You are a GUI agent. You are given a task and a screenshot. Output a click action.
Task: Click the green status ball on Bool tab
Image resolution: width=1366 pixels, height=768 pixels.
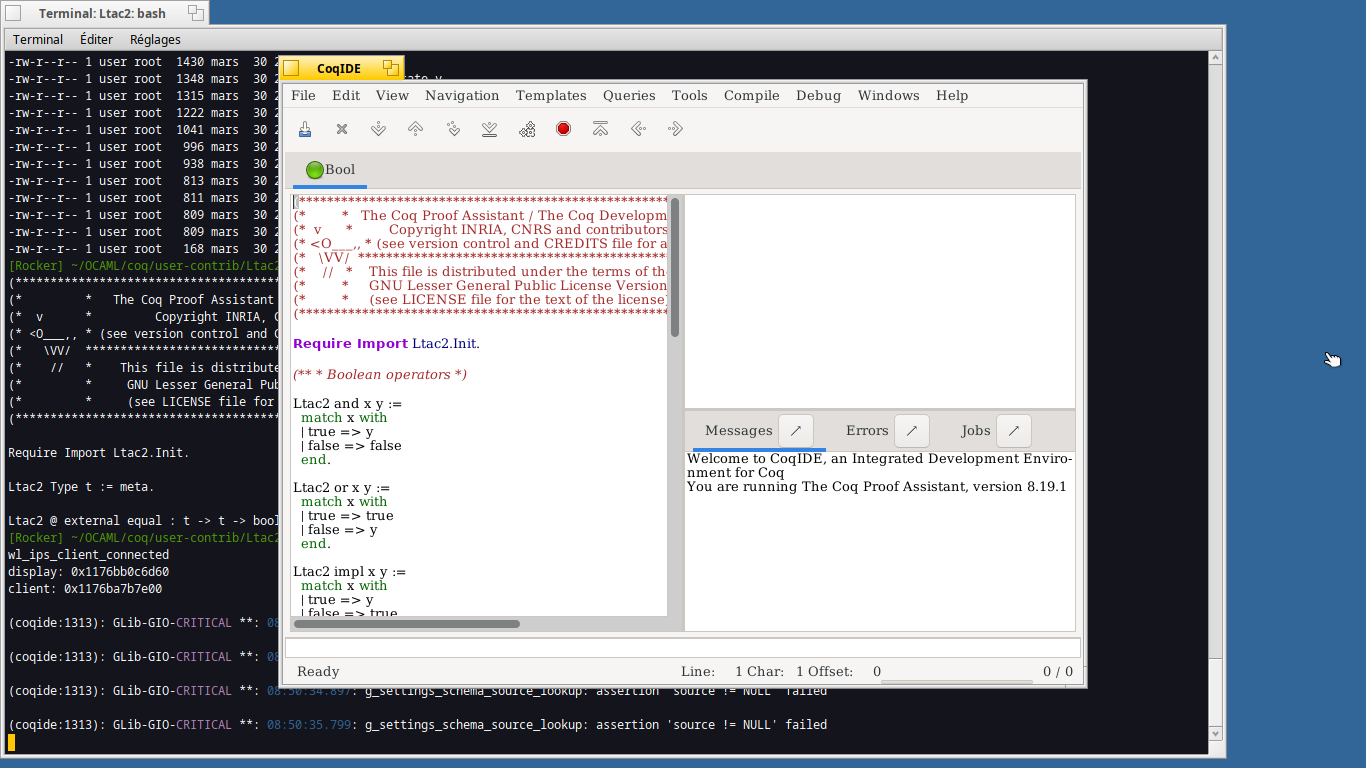(x=314, y=170)
